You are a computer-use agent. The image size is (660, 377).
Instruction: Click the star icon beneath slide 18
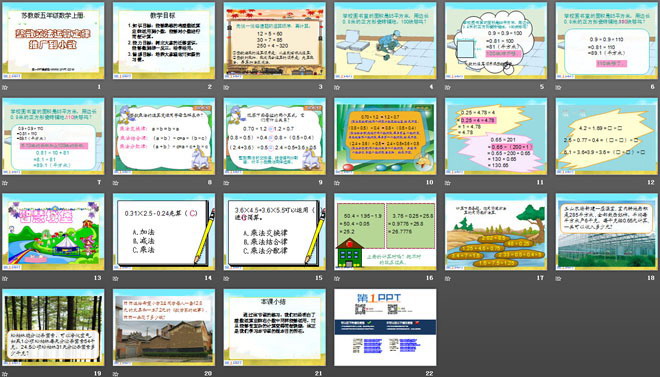(x=558, y=278)
